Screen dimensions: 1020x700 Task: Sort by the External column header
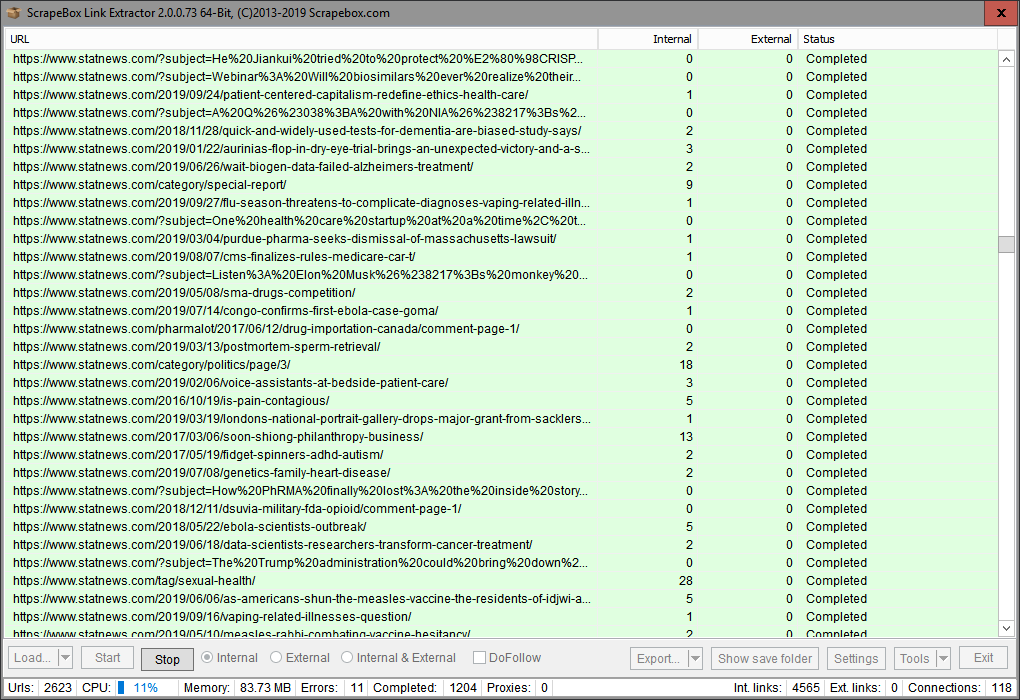click(x=748, y=39)
